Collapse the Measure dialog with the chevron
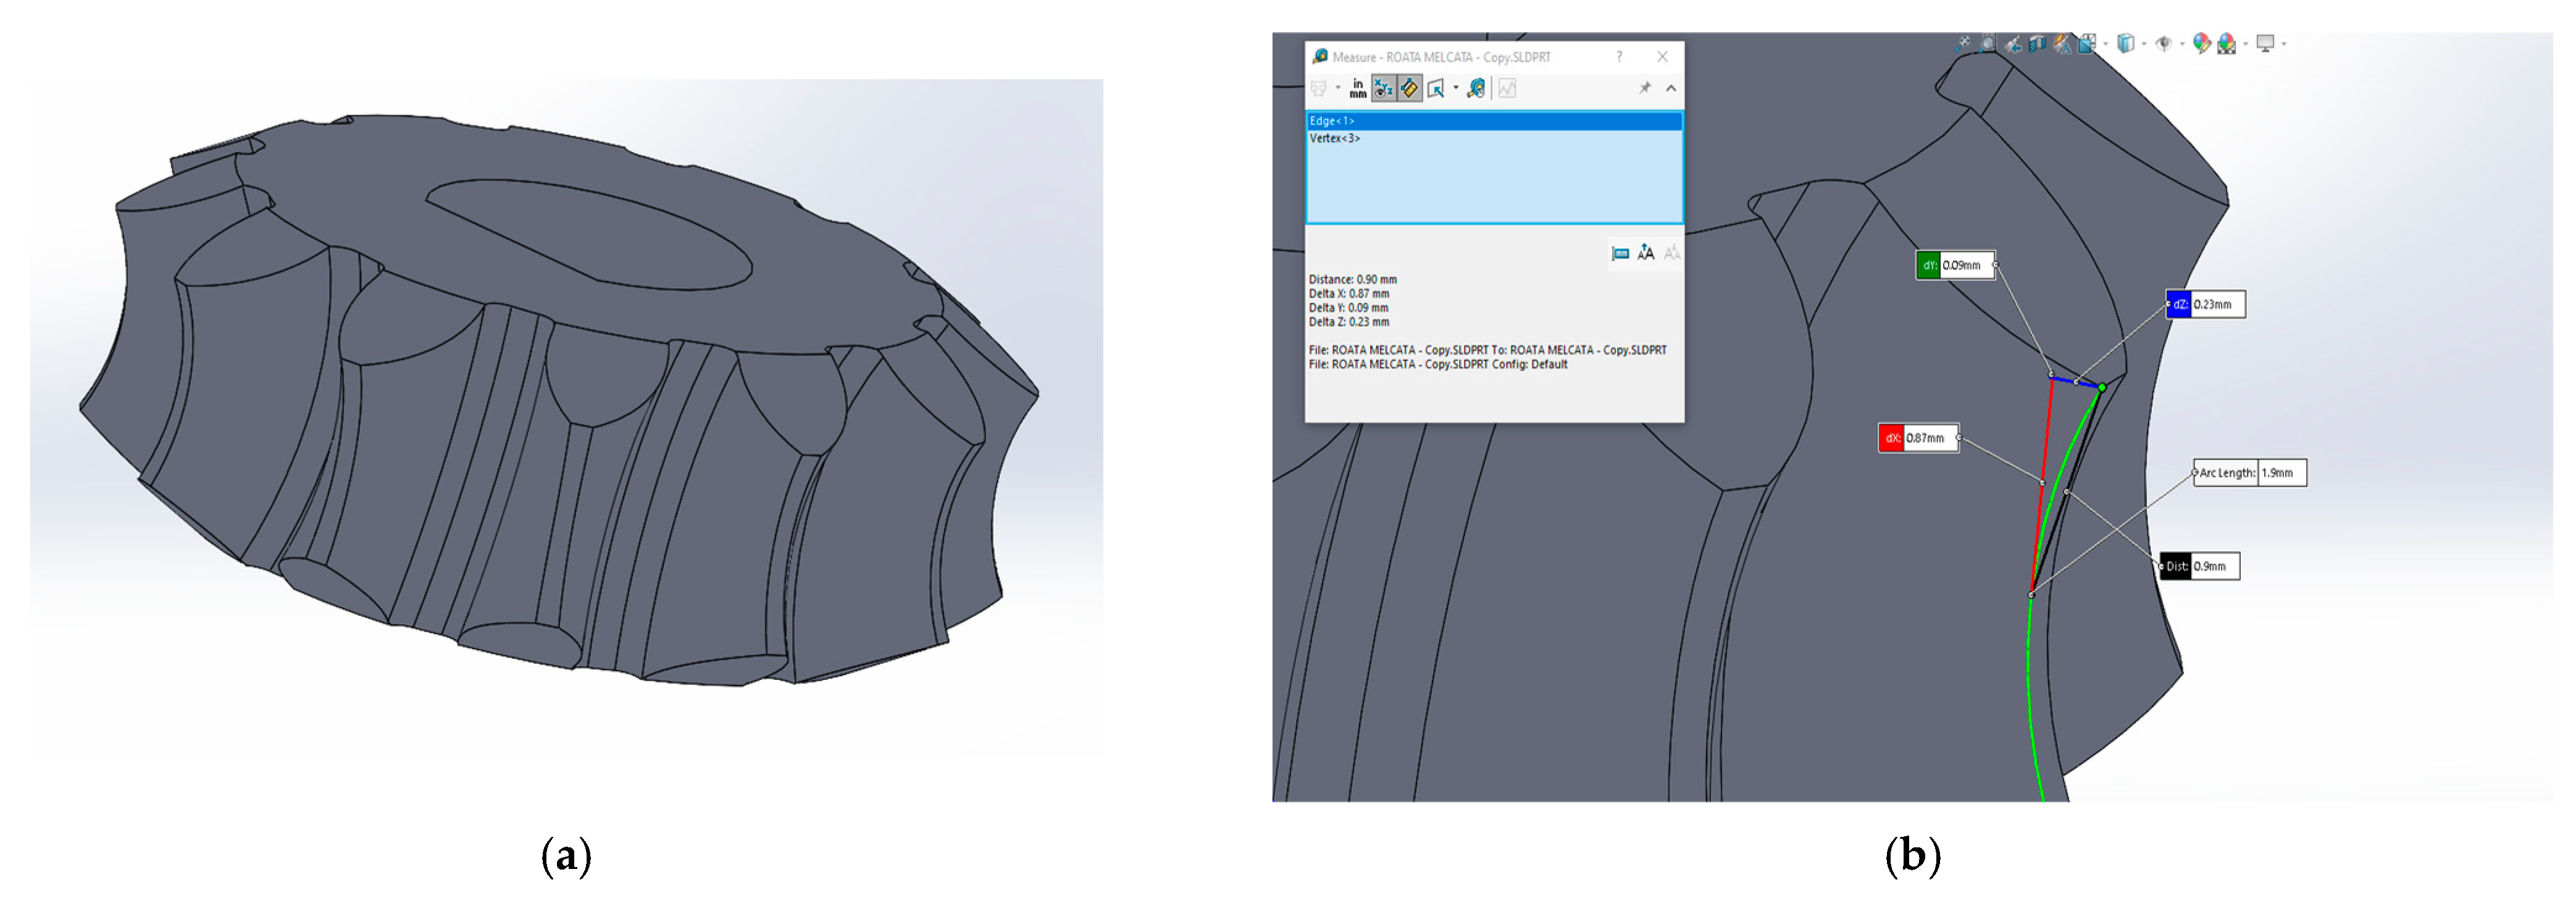The height and width of the screenshot is (898, 2576). click(1671, 88)
